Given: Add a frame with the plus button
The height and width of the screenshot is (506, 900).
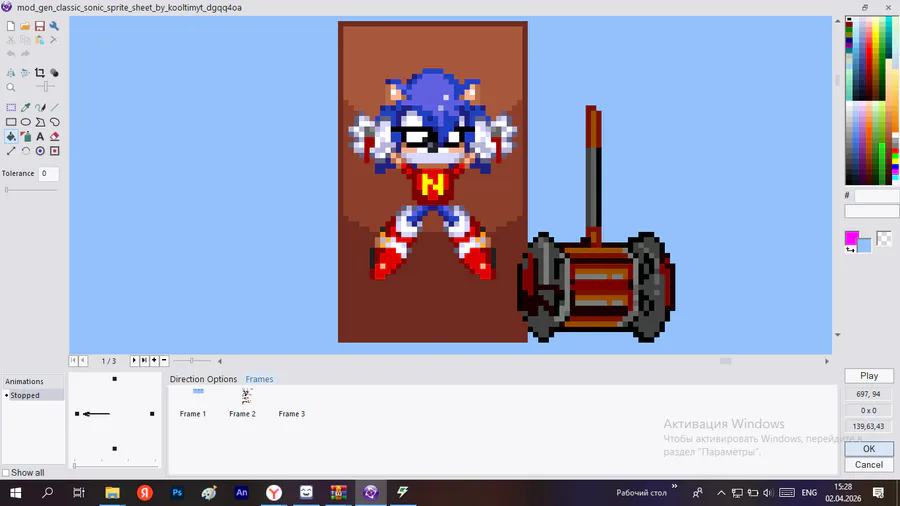Looking at the screenshot, I should (x=154, y=360).
